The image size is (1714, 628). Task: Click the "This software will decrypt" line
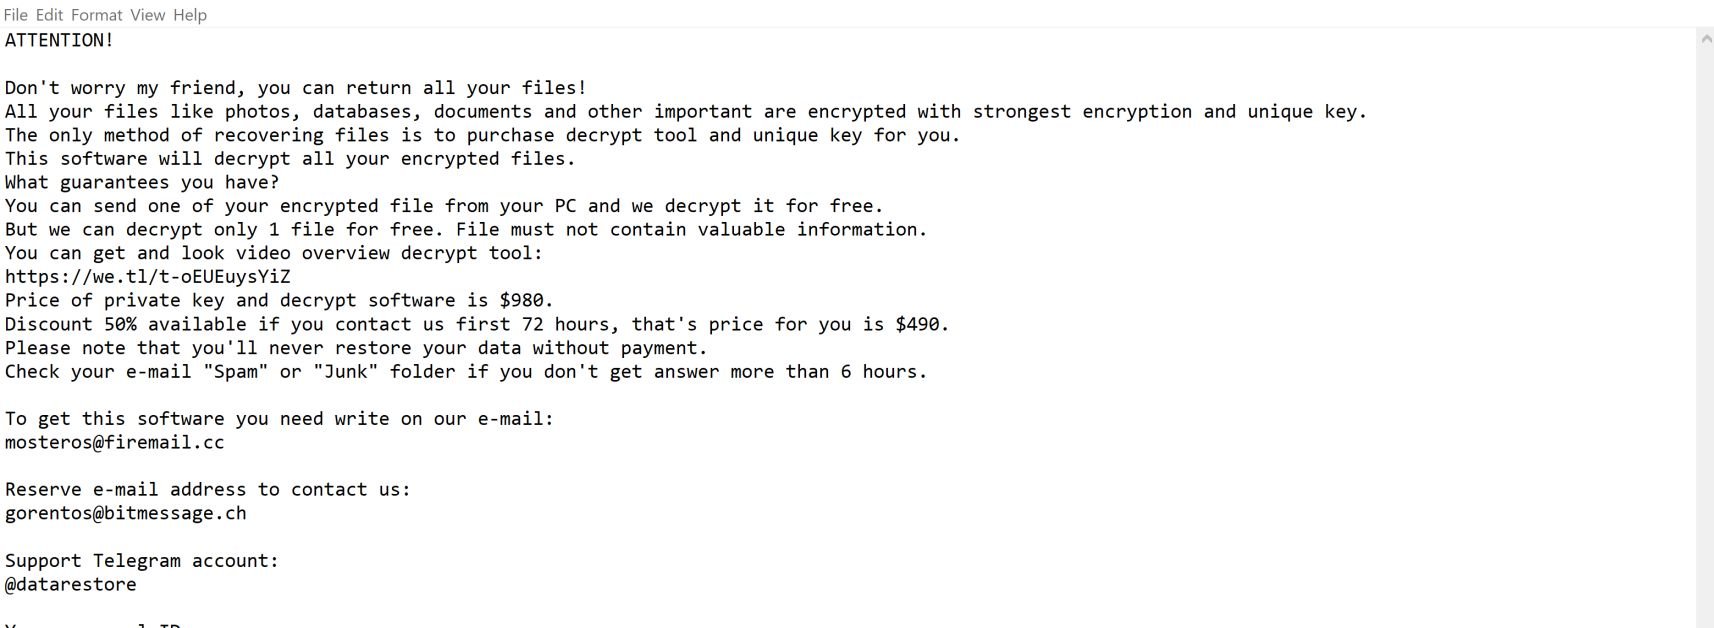tap(290, 158)
